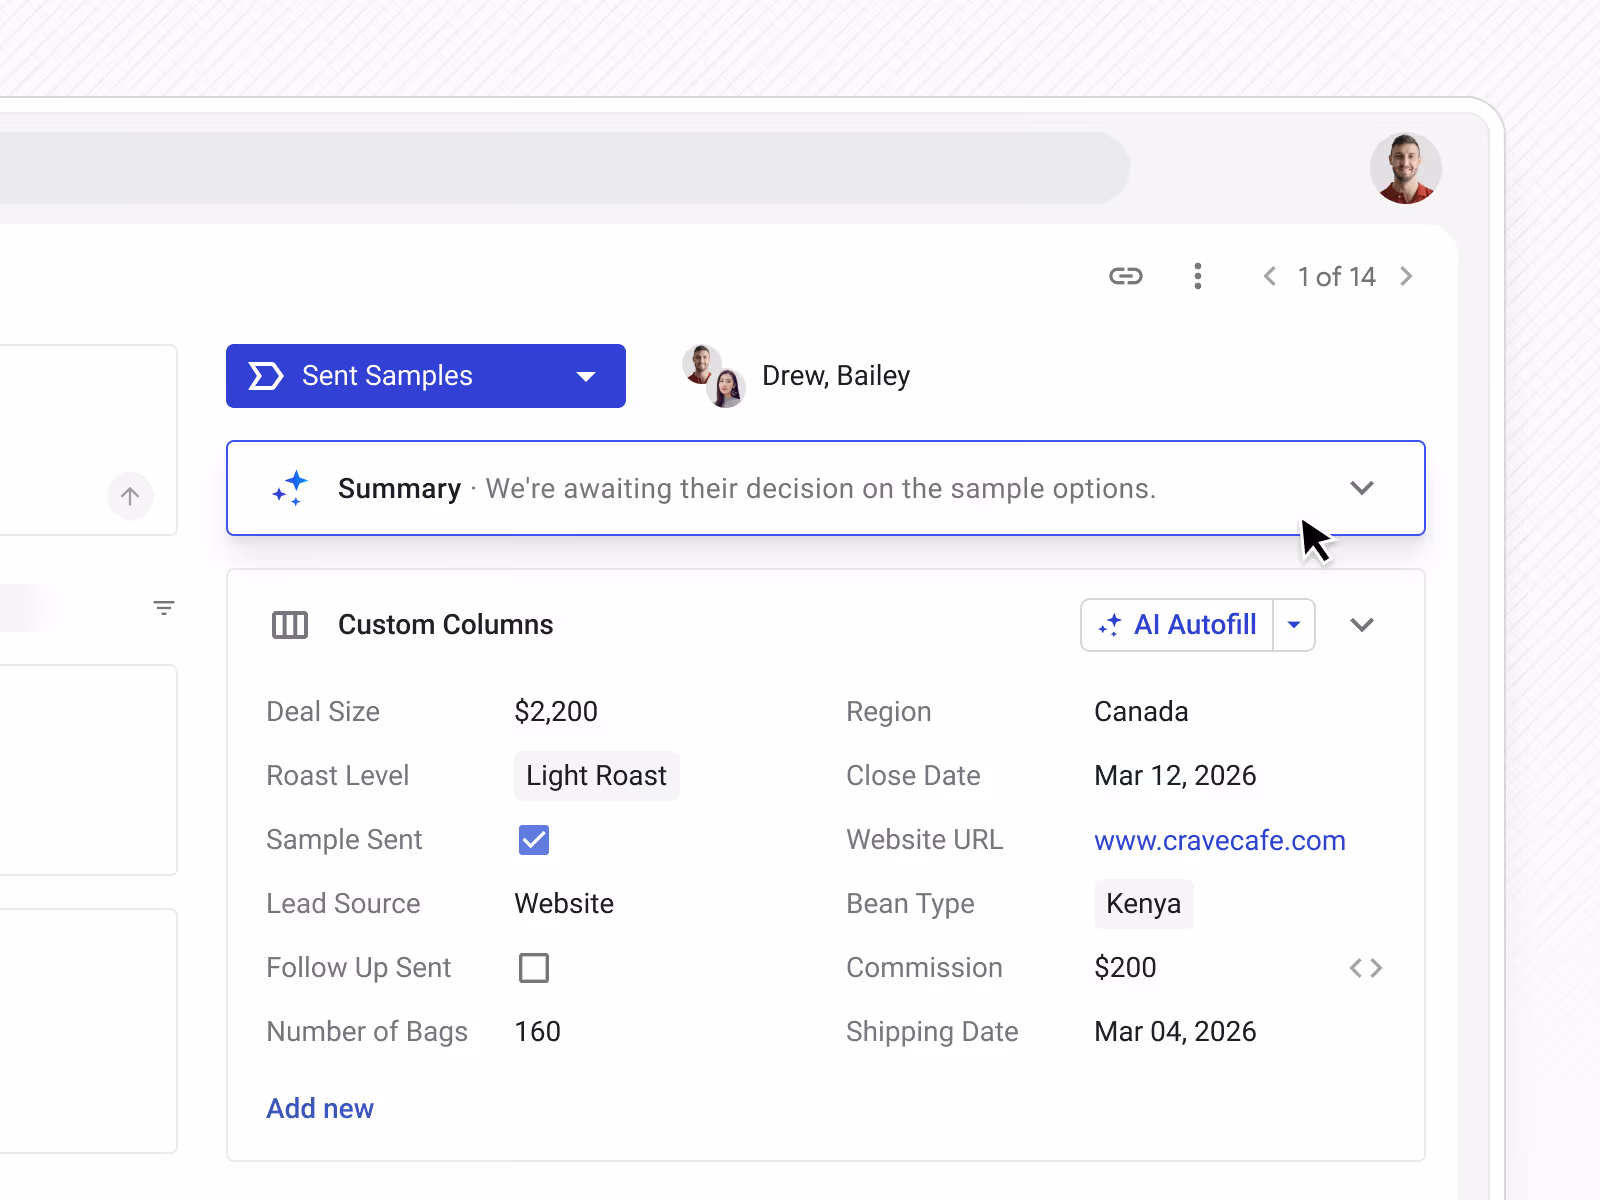The width and height of the screenshot is (1600, 1200).
Task: Open code view for the Commission field
Action: (x=1366, y=967)
